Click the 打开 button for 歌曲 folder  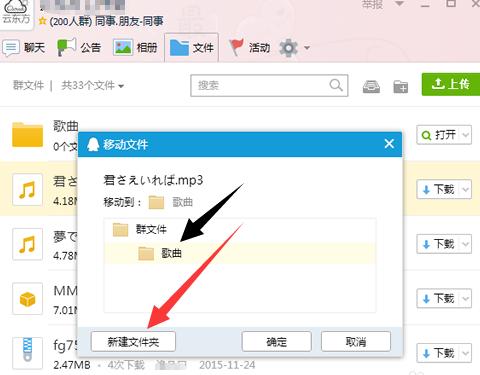tap(438, 135)
